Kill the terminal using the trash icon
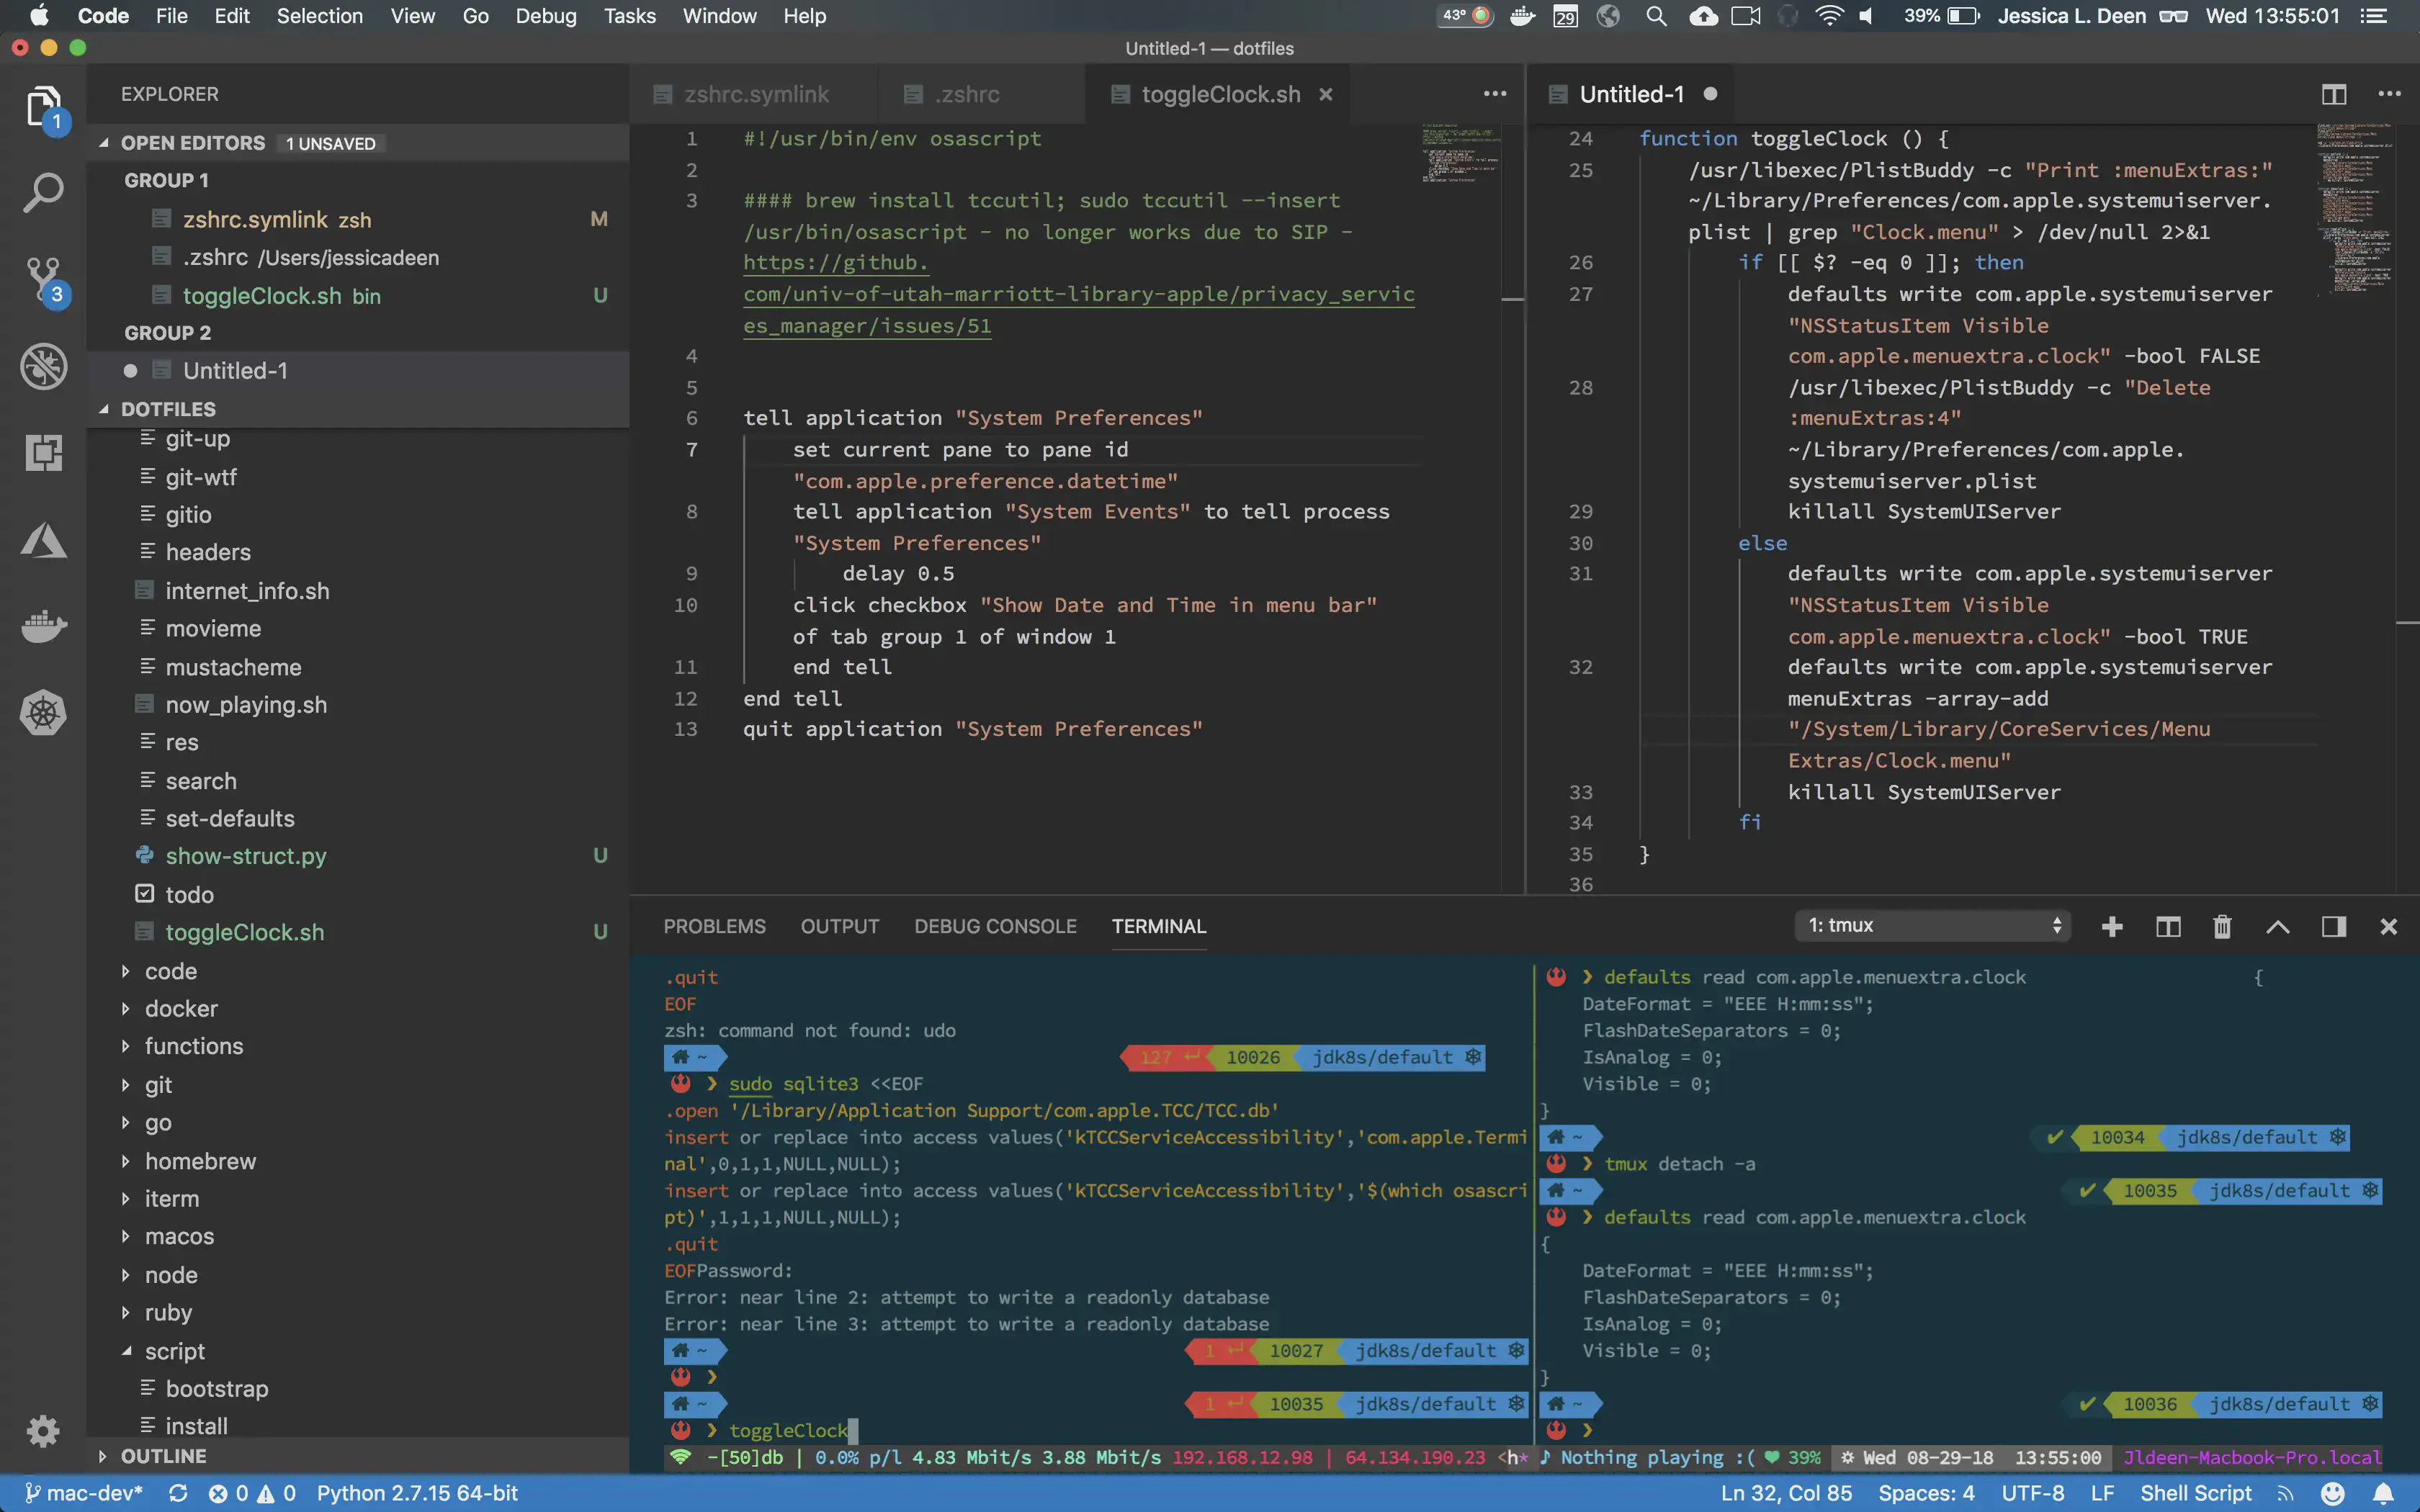The width and height of the screenshot is (2420, 1512). [2222, 926]
